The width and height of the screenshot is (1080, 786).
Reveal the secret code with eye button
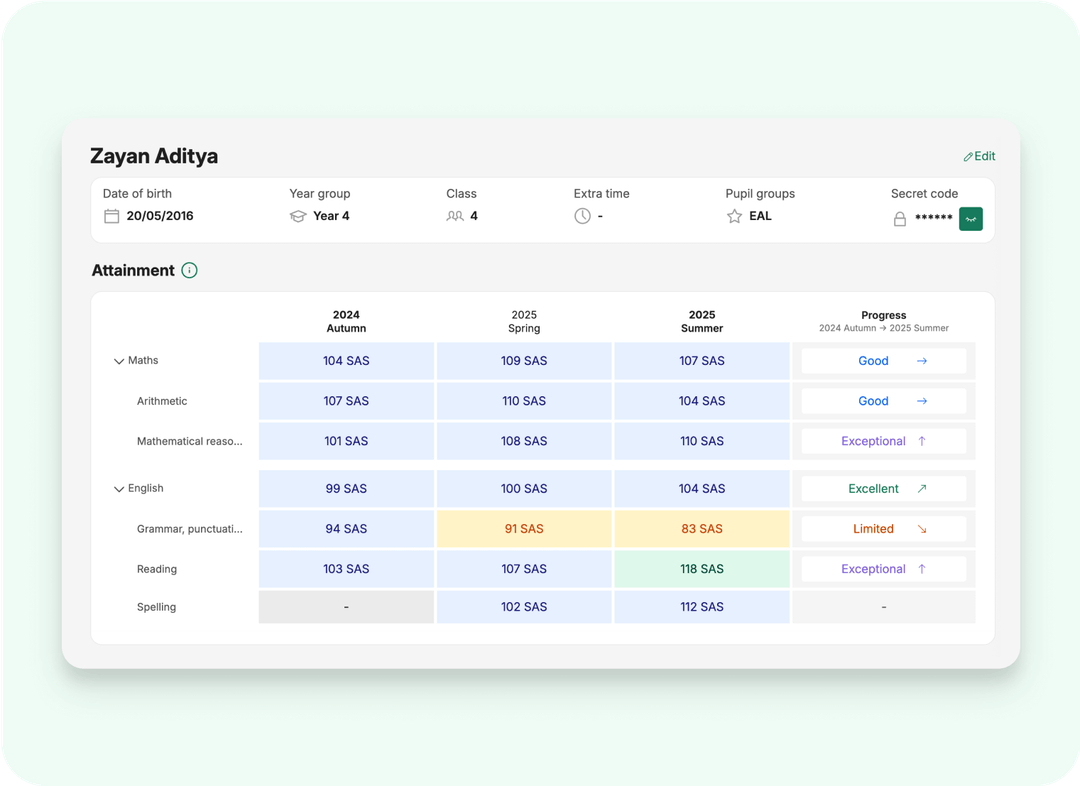pos(970,219)
